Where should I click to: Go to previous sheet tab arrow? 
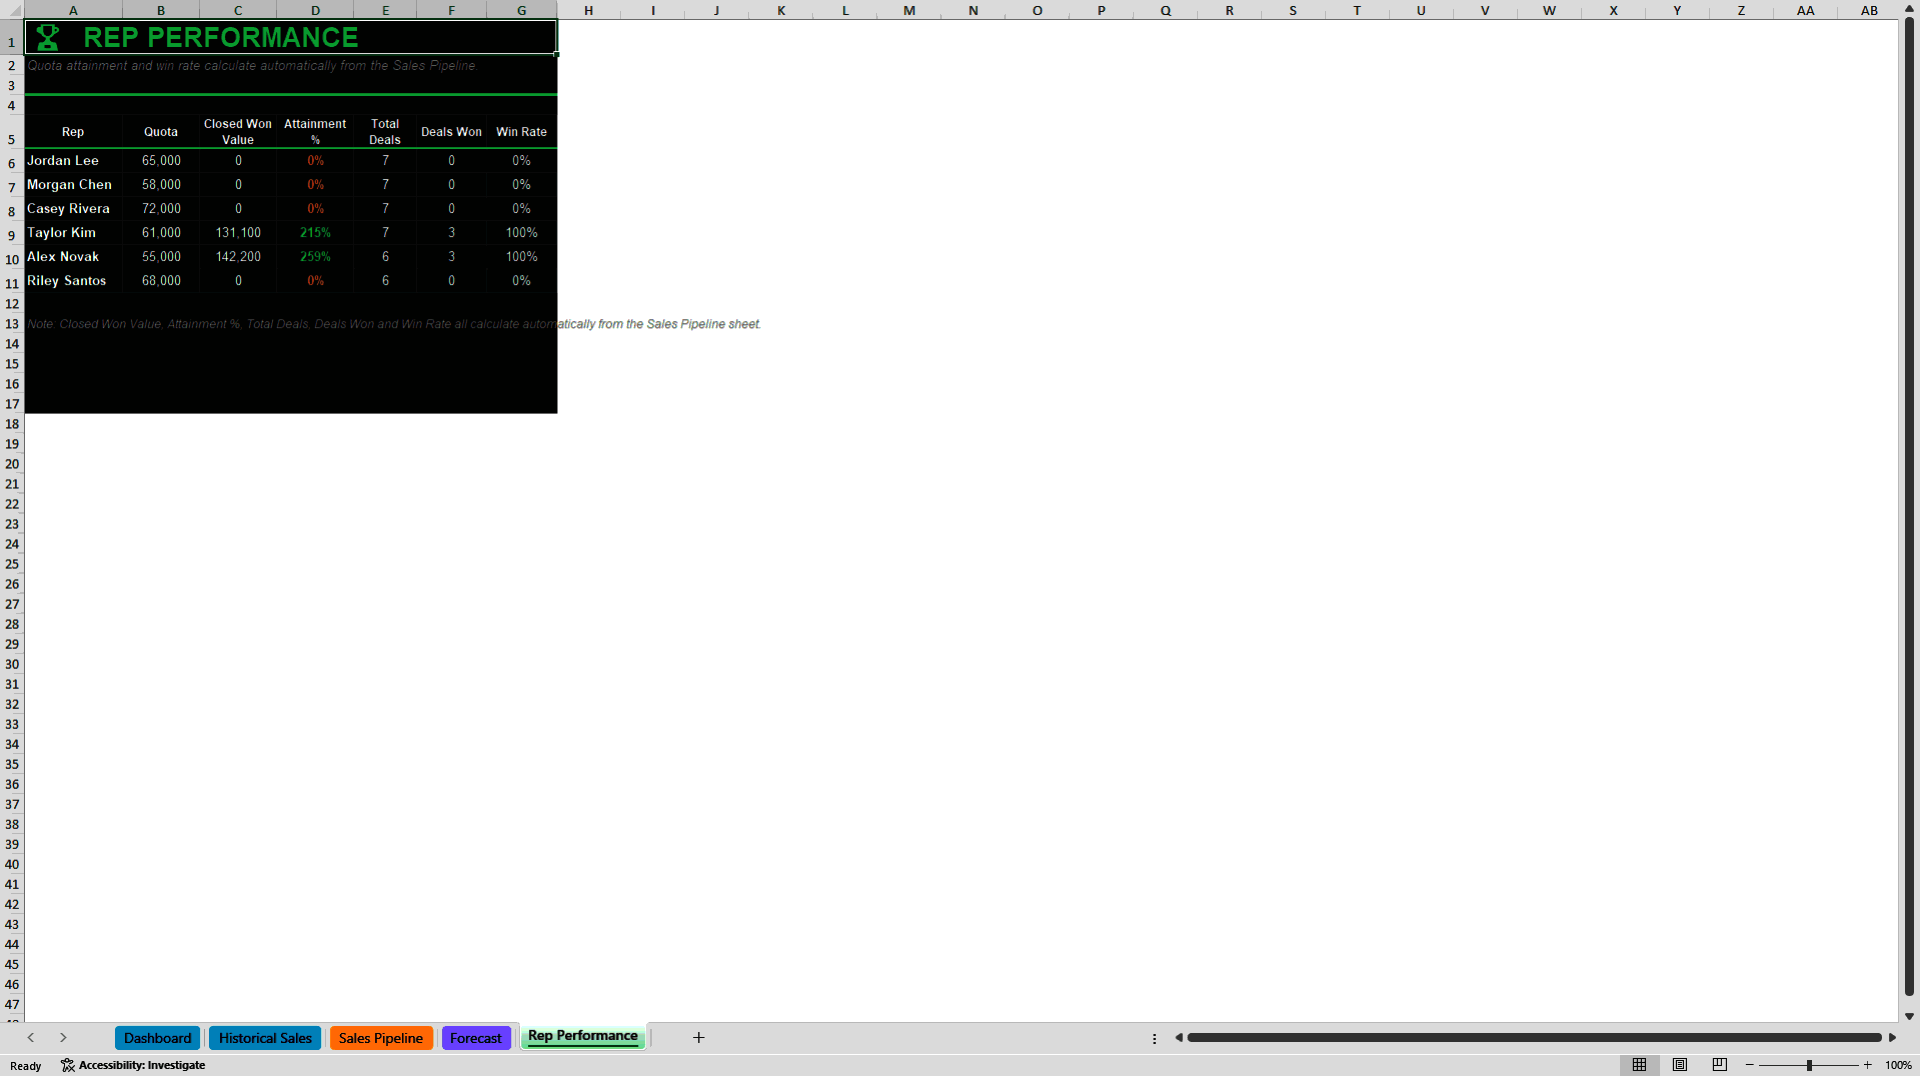[x=31, y=1038]
